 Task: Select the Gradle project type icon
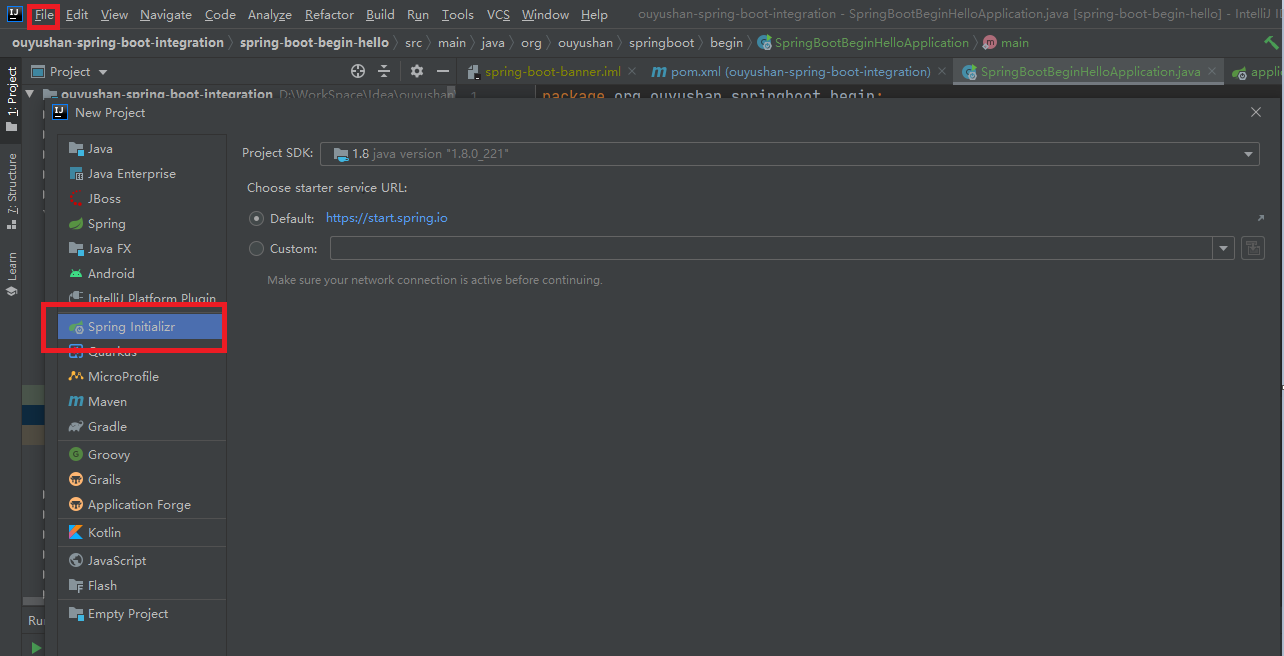78,426
